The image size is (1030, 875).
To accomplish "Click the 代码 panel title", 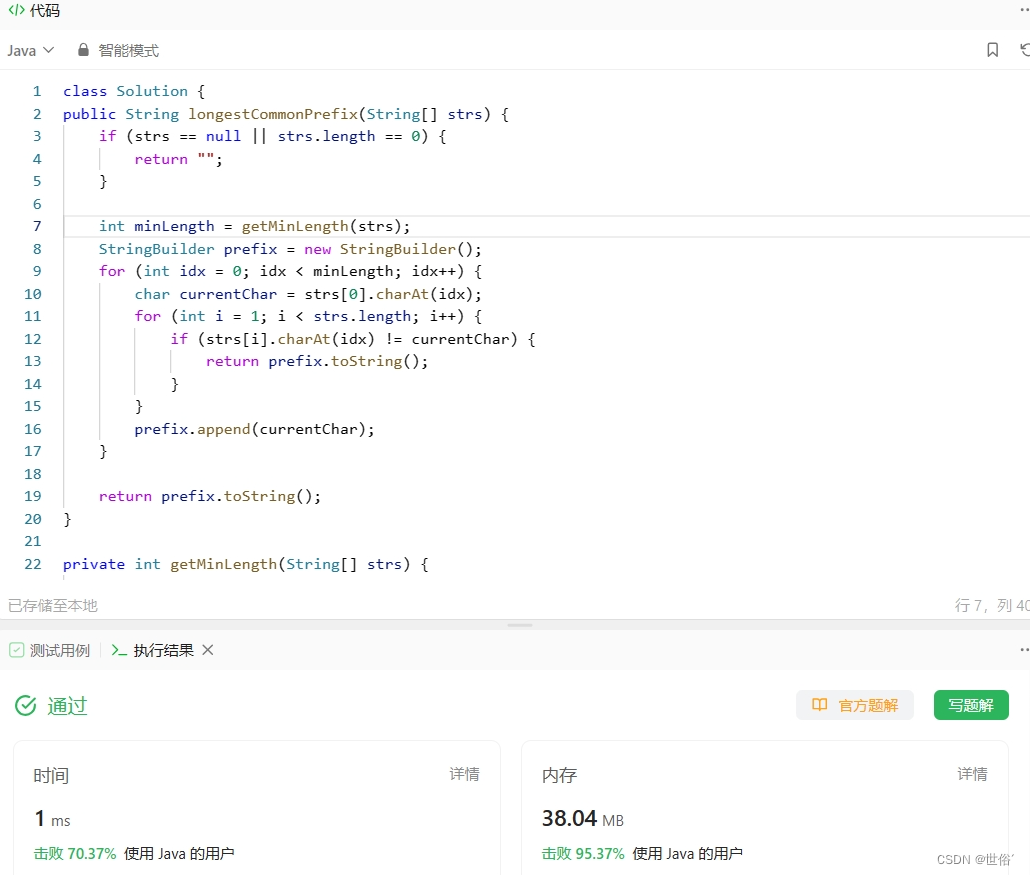I will 45,10.
